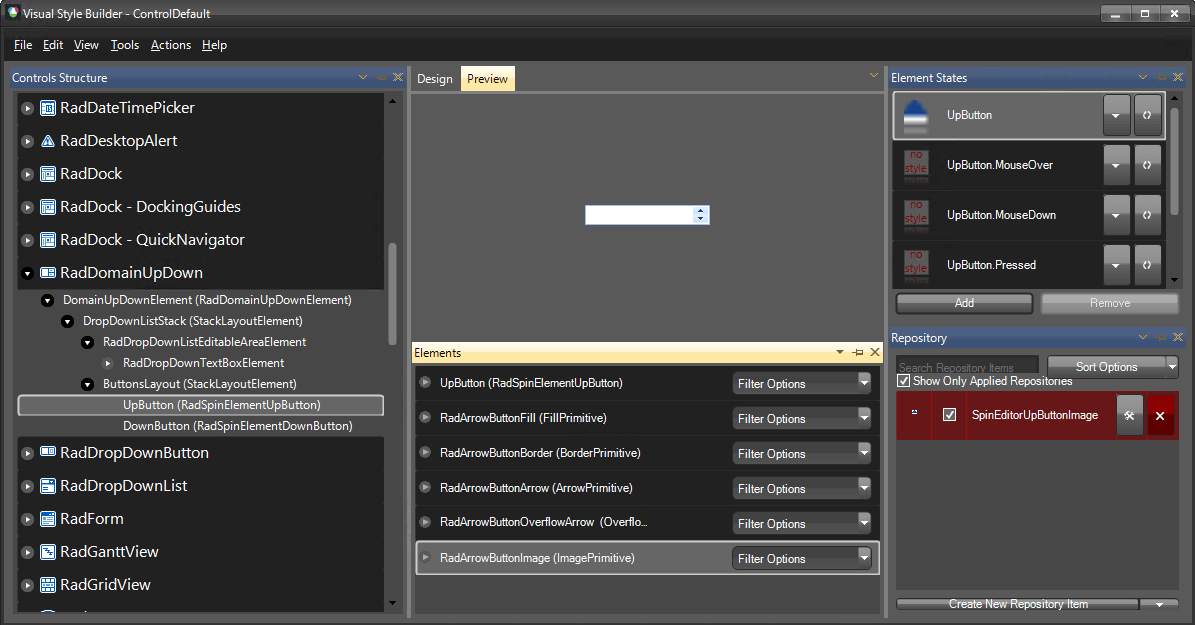Open the Actions menu
This screenshot has height=625, width=1195.
(170, 45)
